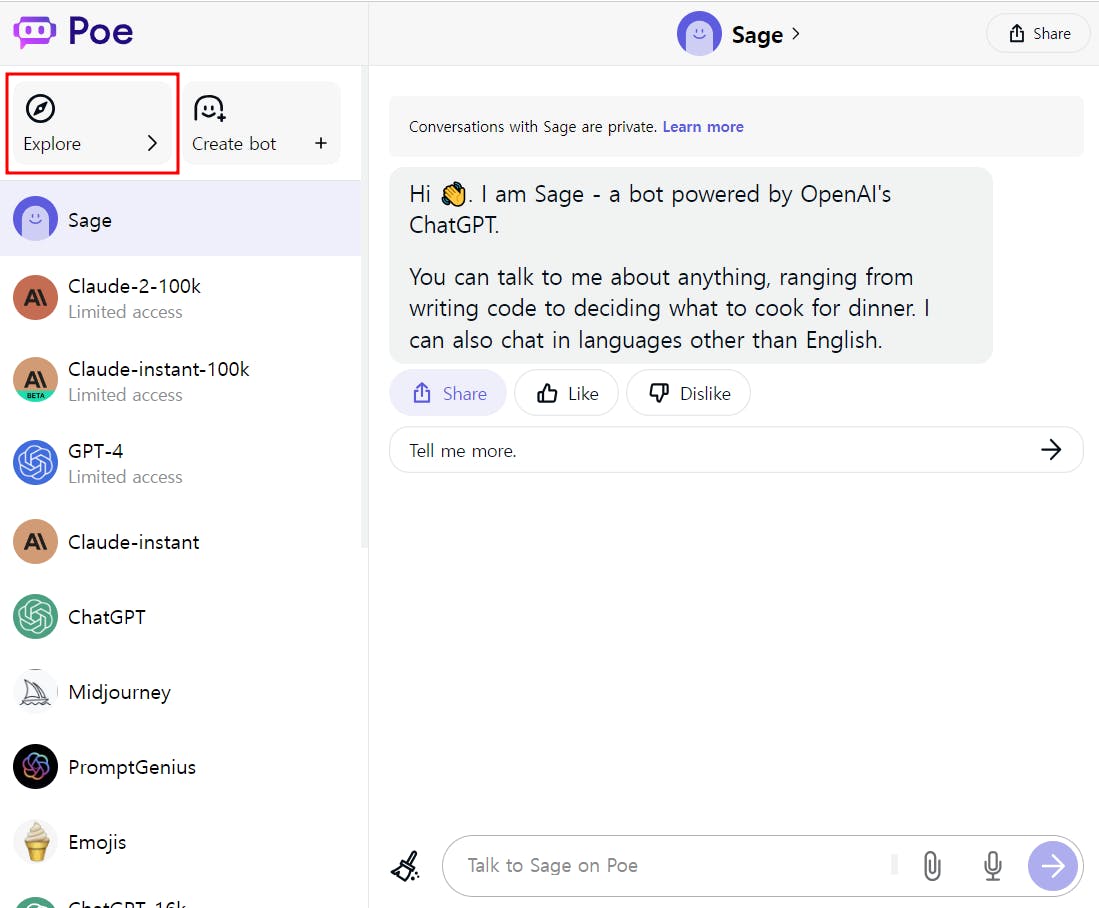Focus the Talk to Sage on Poe input
The height and width of the screenshot is (908, 1099).
[673, 866]
